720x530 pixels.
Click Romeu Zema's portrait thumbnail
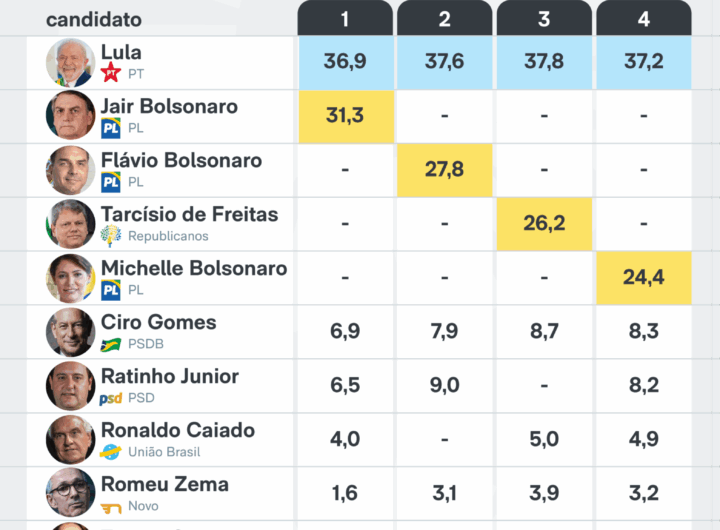tap(70, 493)
